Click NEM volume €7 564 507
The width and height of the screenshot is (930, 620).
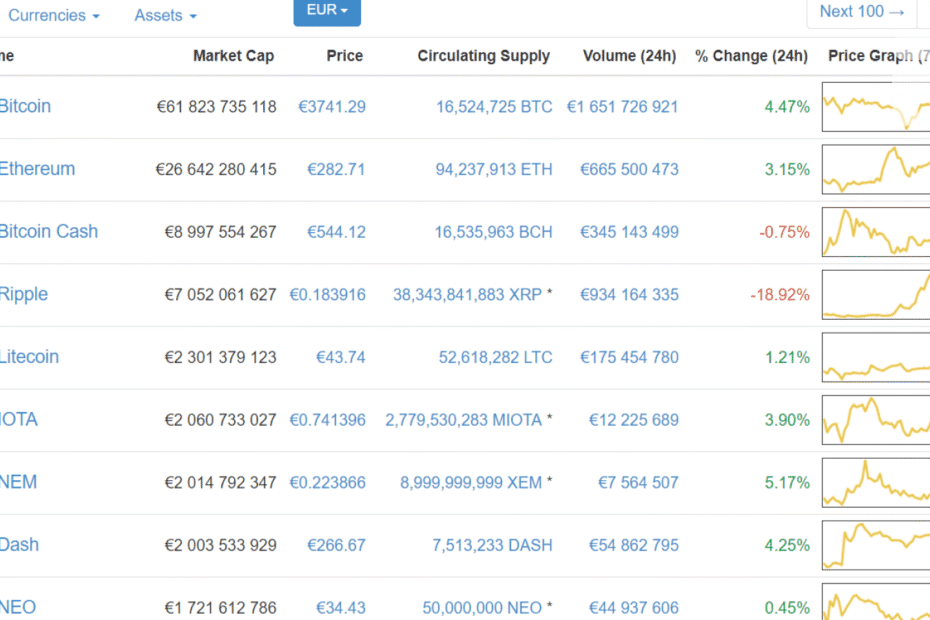coord(638,482)
